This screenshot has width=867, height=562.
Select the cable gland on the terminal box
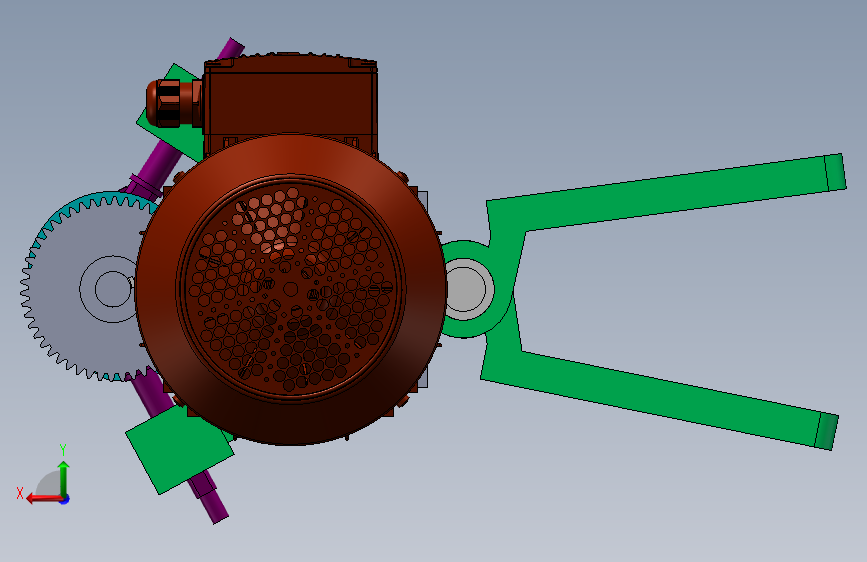[173, 103]
